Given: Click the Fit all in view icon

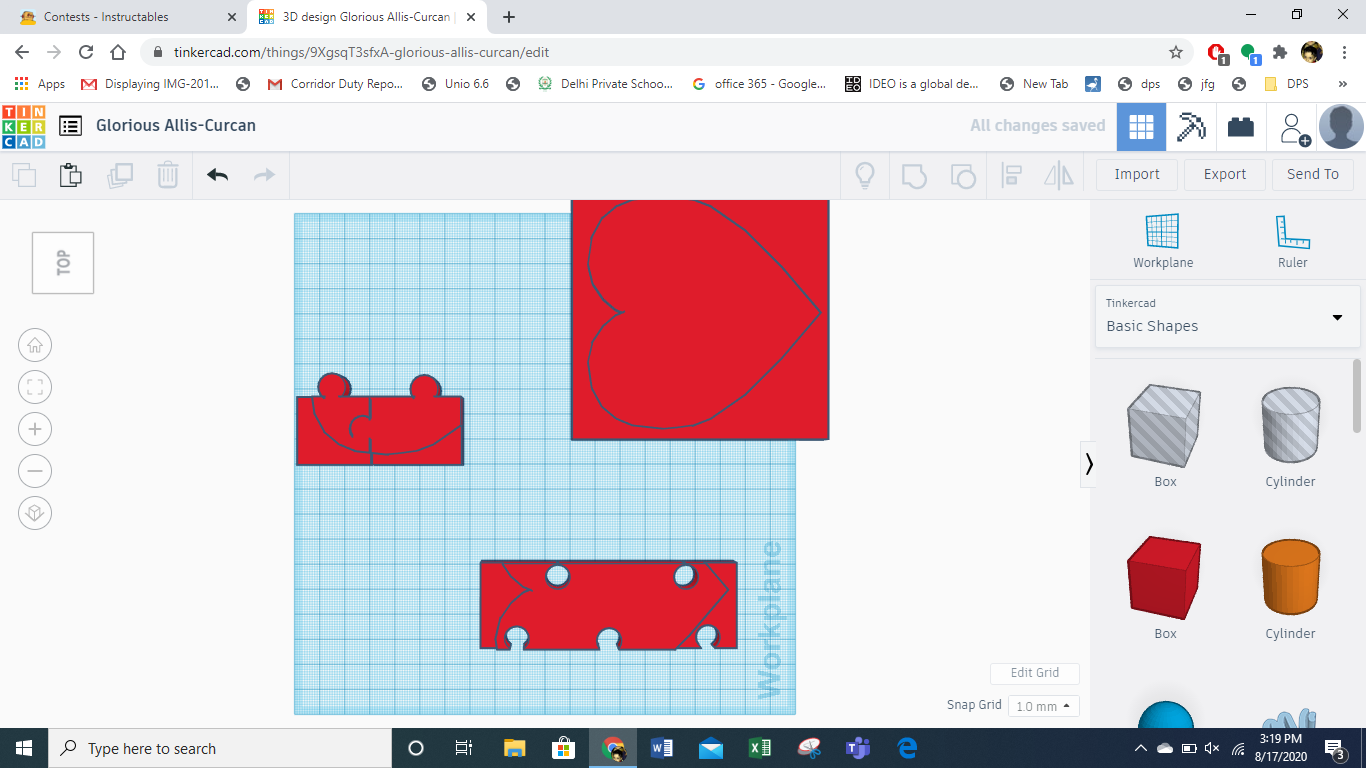Looking at the screenshot, I should [35, 387].
